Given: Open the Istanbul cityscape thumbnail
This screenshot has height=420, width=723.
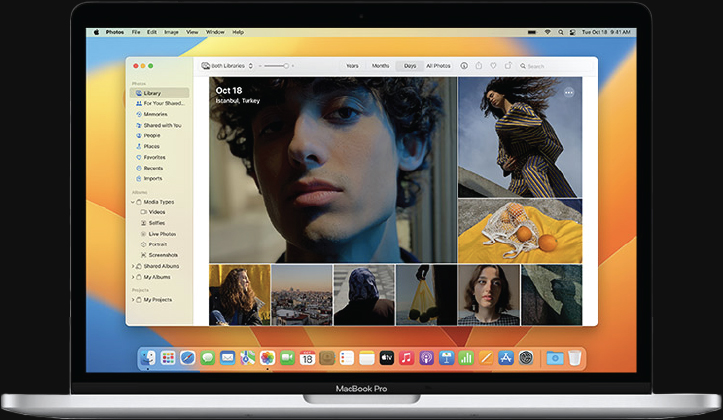Looking at the screenshot, I should (x=302, y=295).
